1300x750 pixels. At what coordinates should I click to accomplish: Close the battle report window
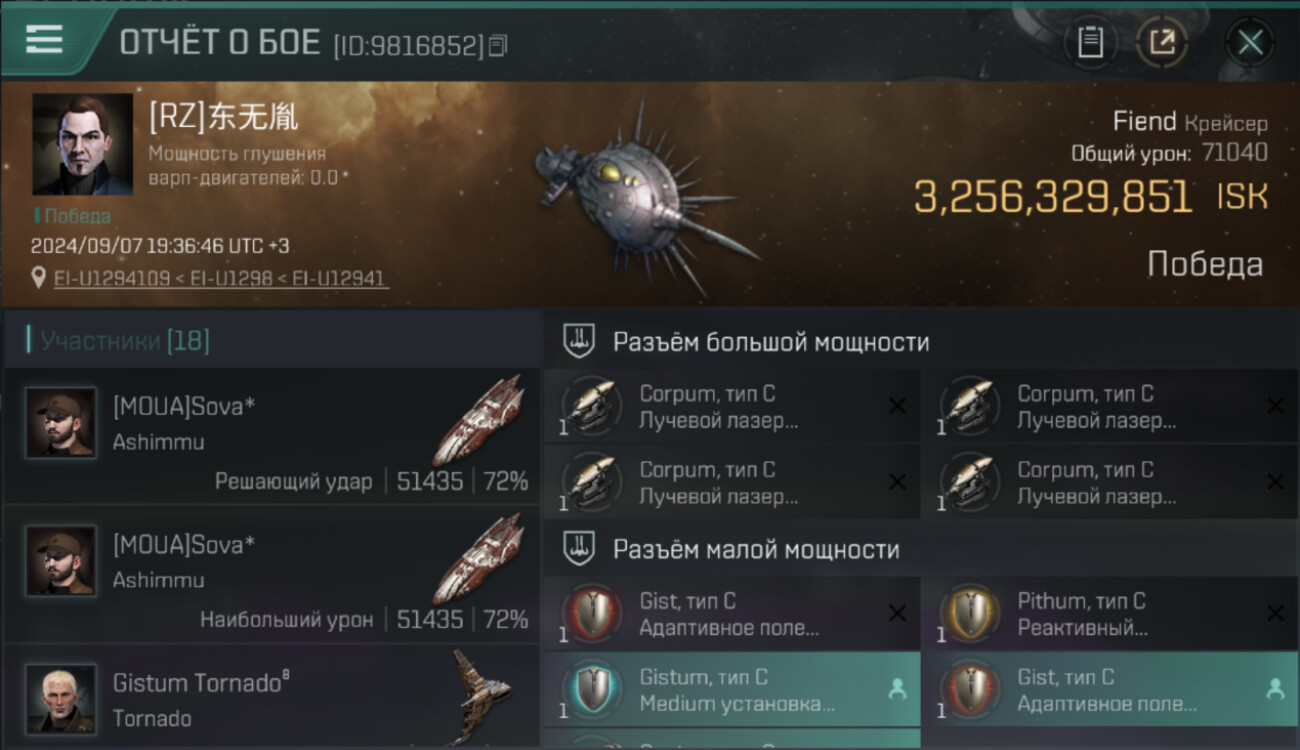1250,42
